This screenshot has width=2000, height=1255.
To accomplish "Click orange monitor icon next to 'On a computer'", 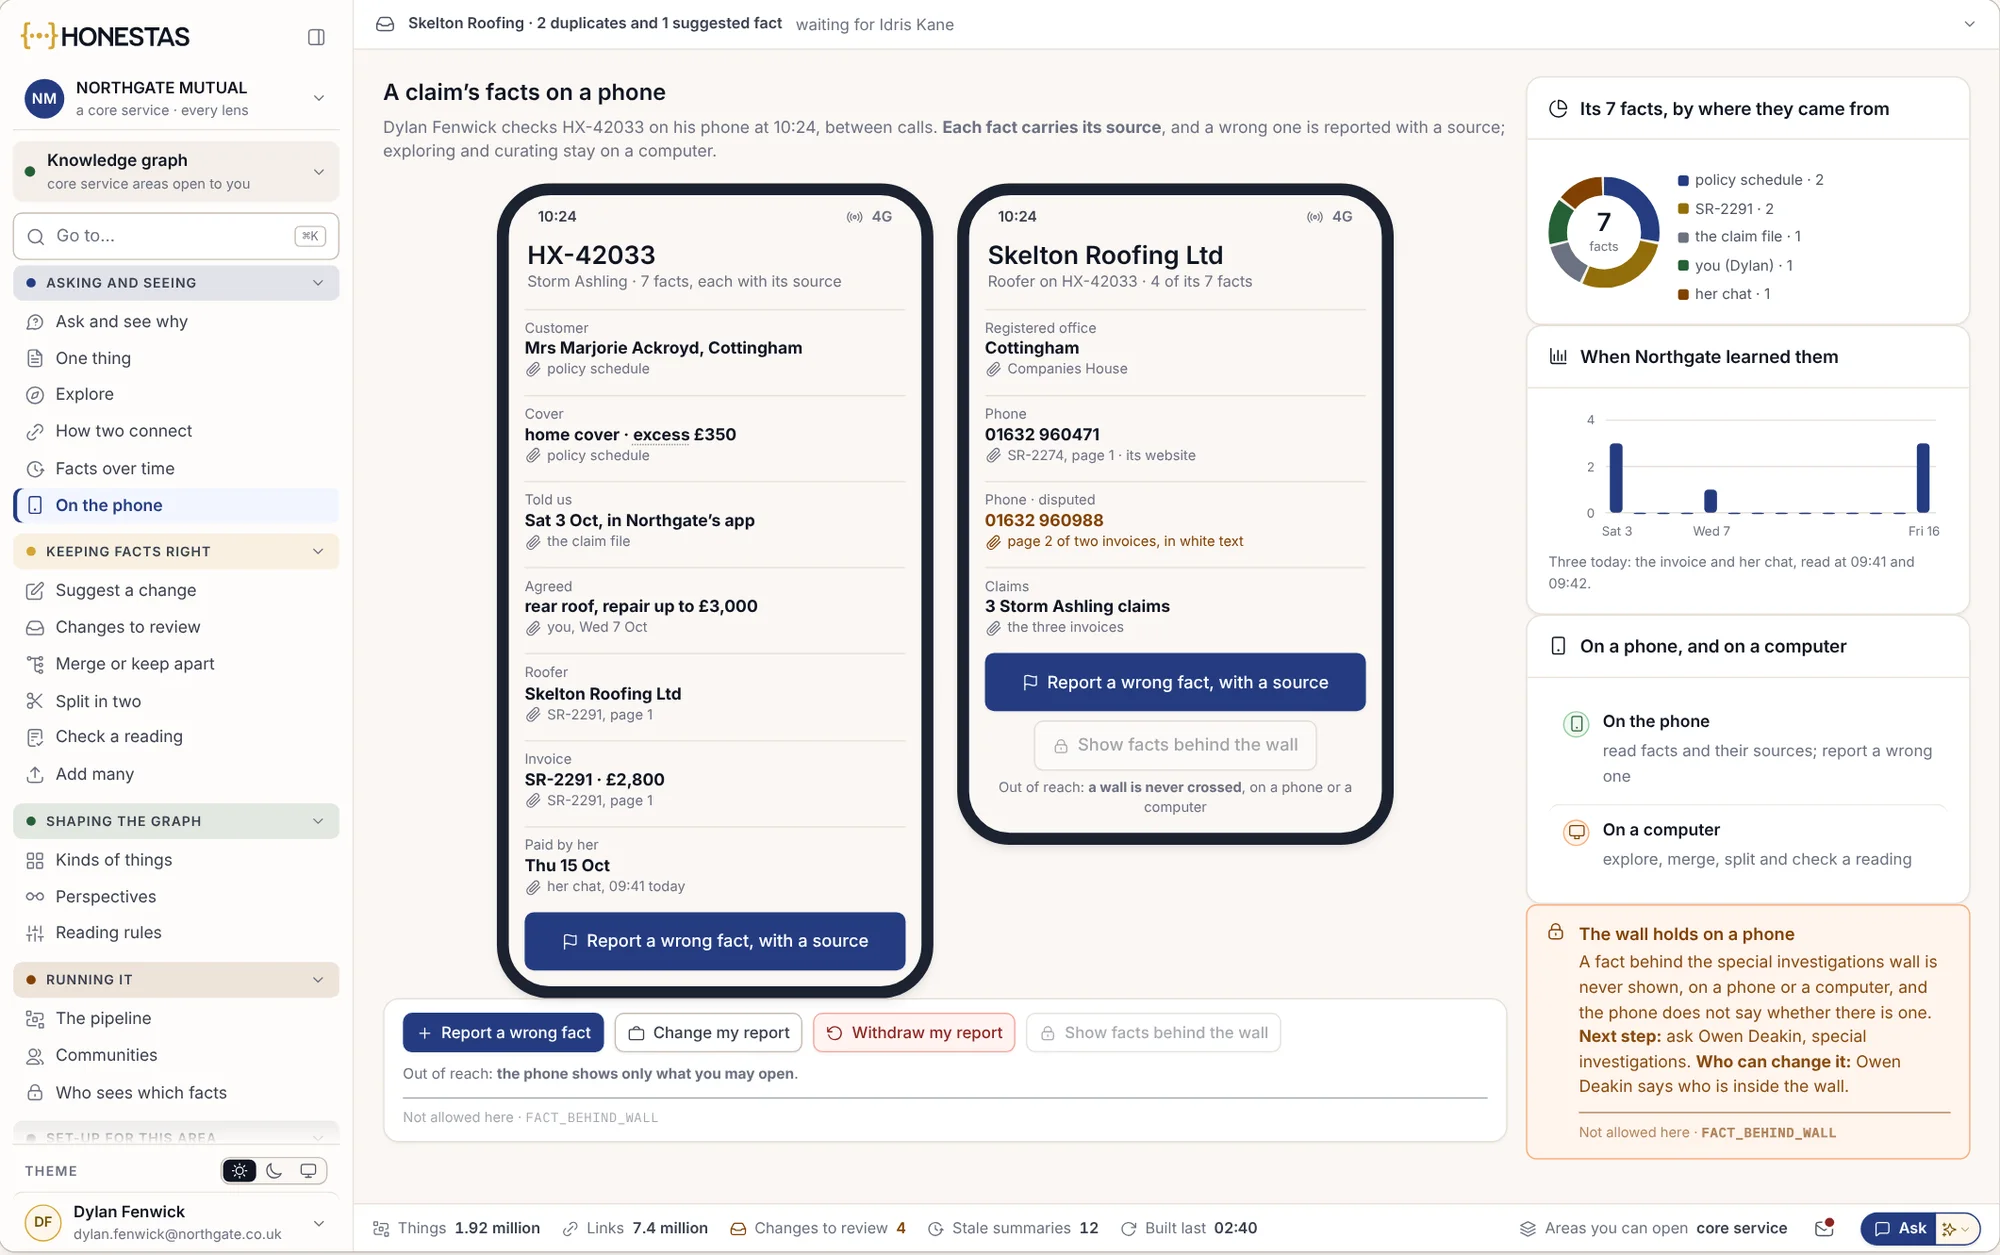I will click(1576, 832).
